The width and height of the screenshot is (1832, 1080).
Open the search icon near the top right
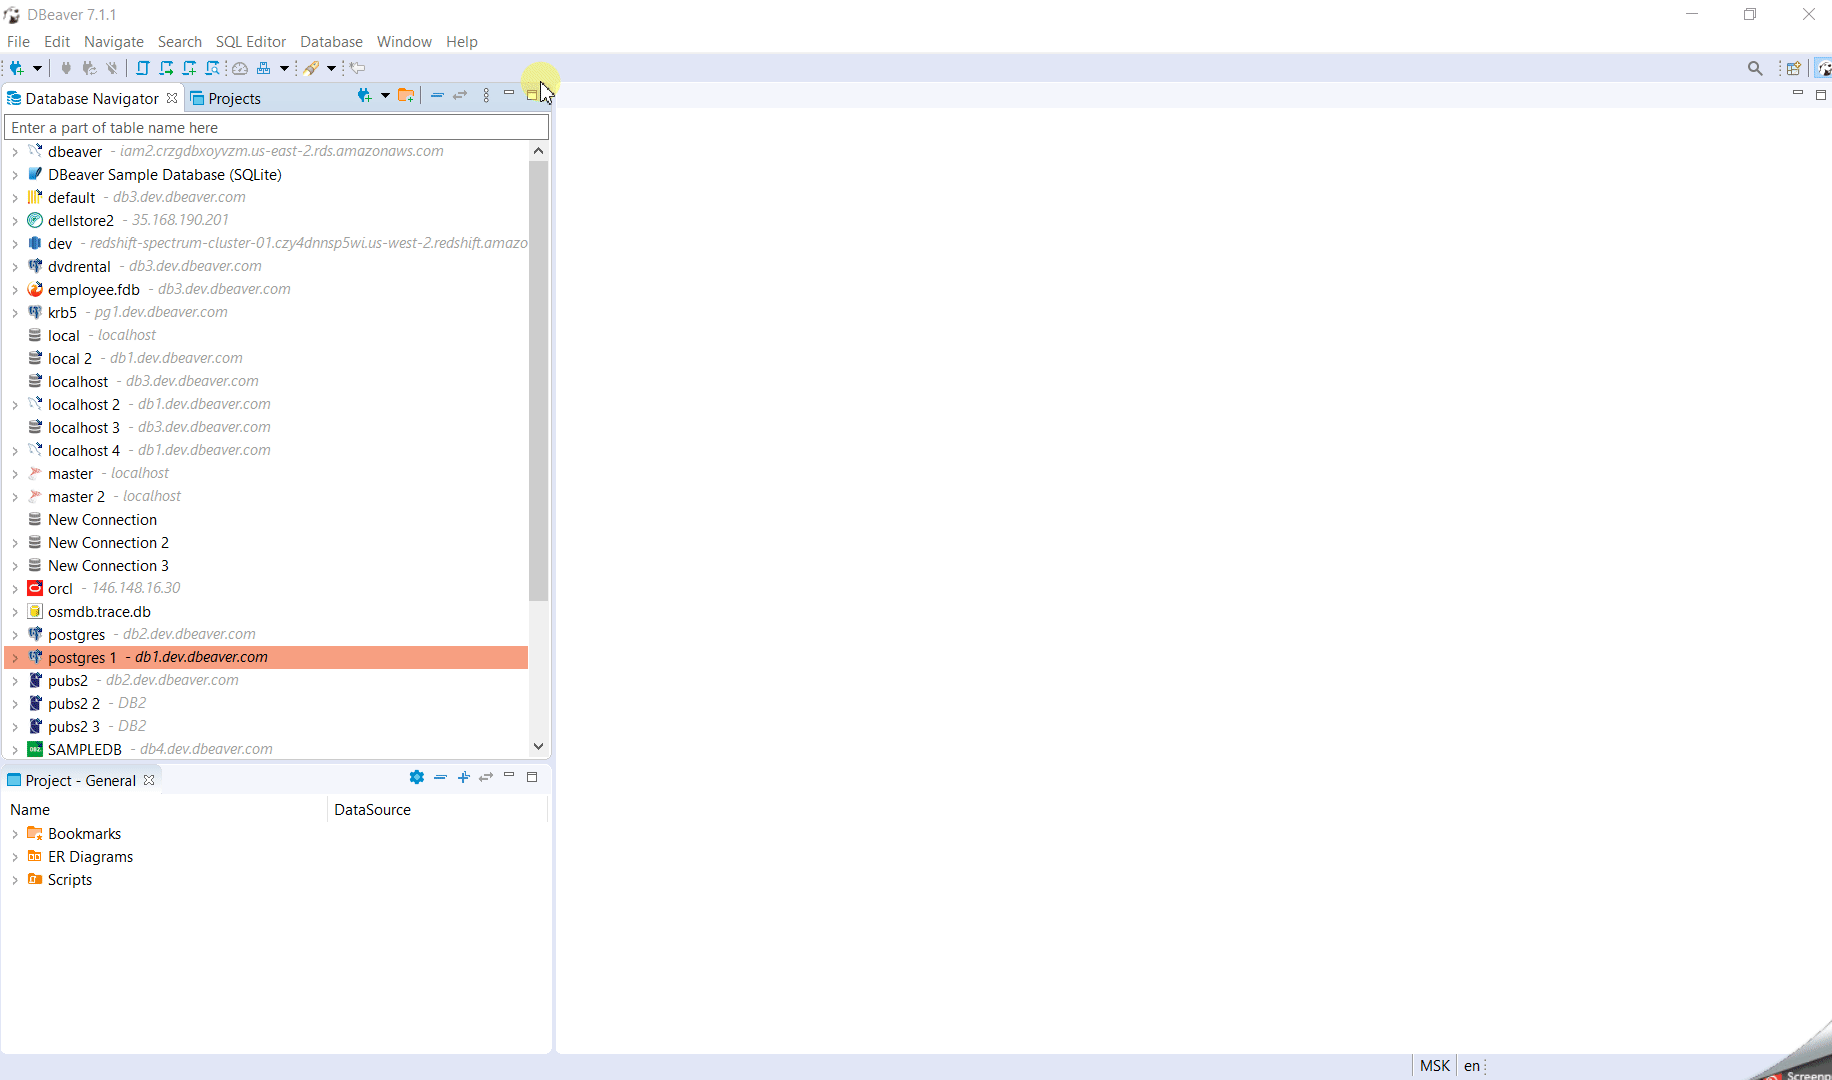coord(1756,68)
